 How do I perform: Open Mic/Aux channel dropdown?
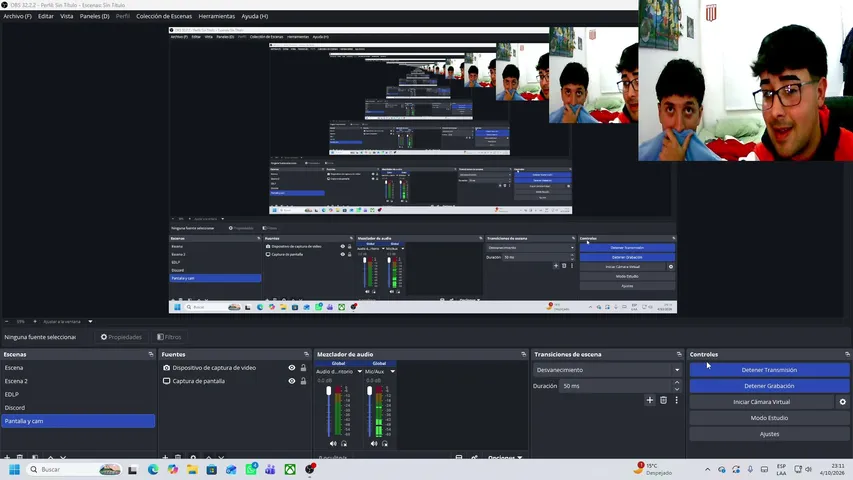(x=393, y=372)
